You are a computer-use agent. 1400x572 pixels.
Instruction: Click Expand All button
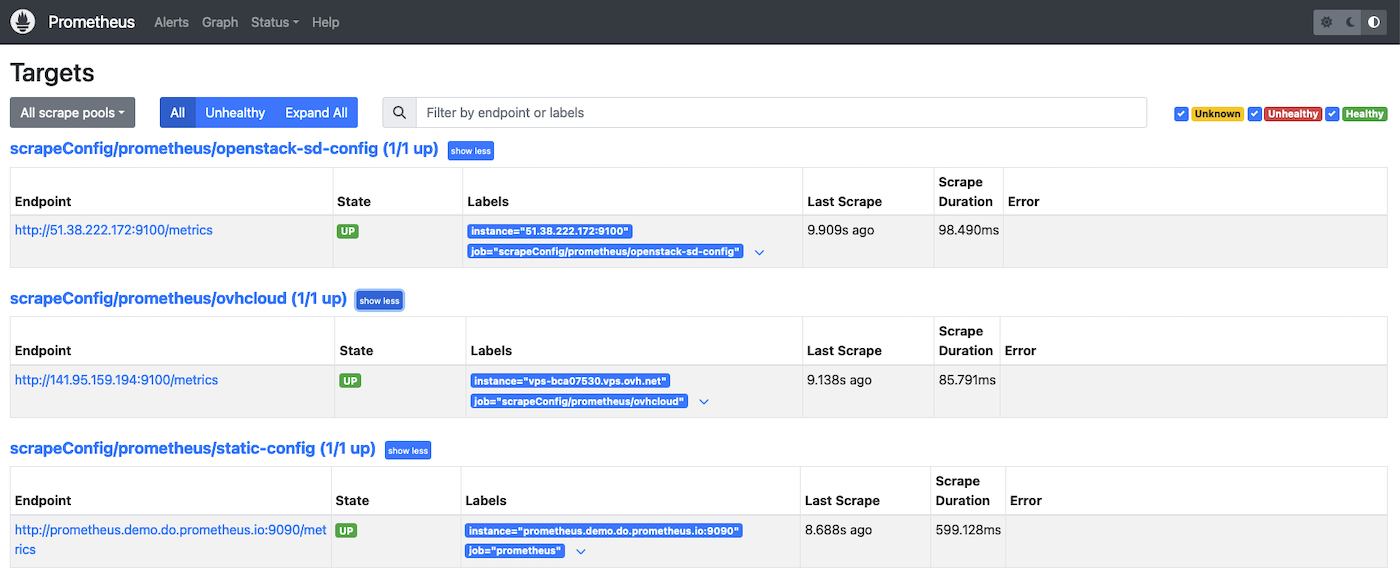click(x=316, y=113)
